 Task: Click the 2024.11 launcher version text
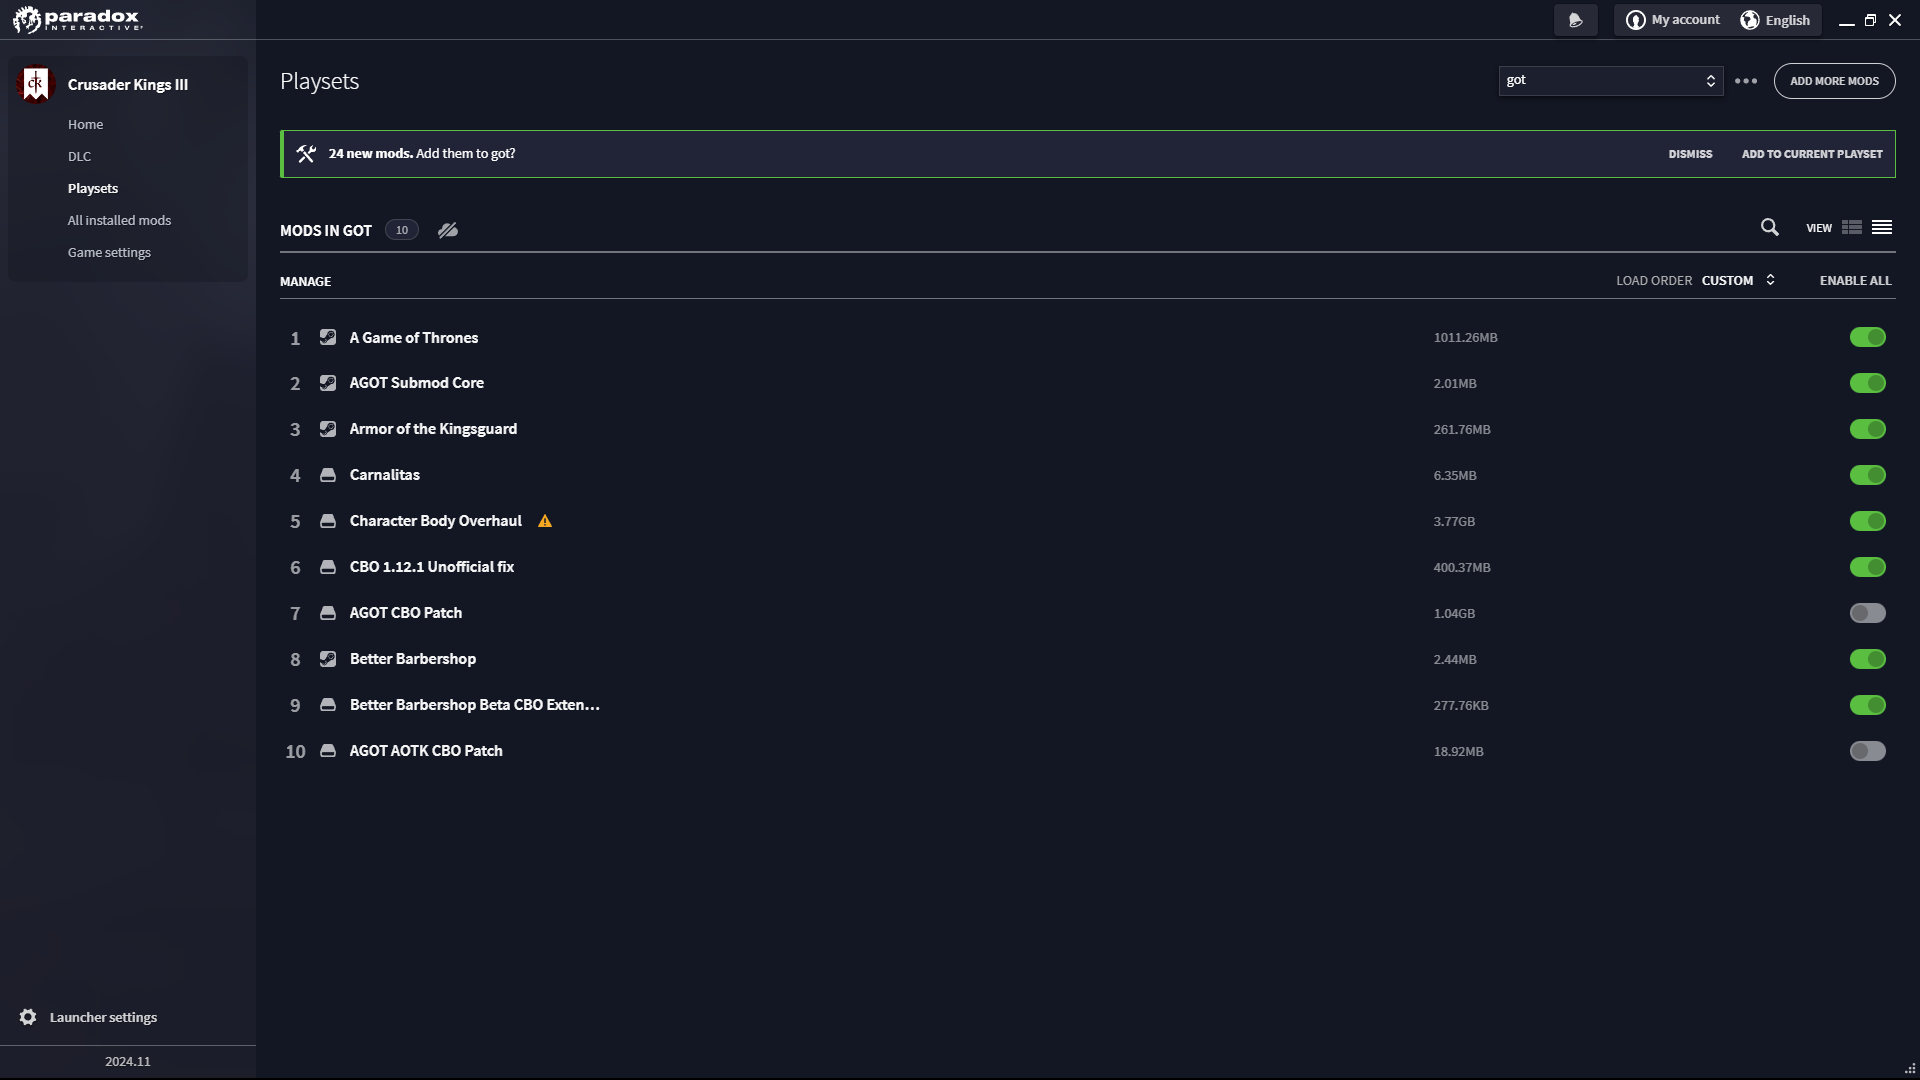[x=128, y=1062]
